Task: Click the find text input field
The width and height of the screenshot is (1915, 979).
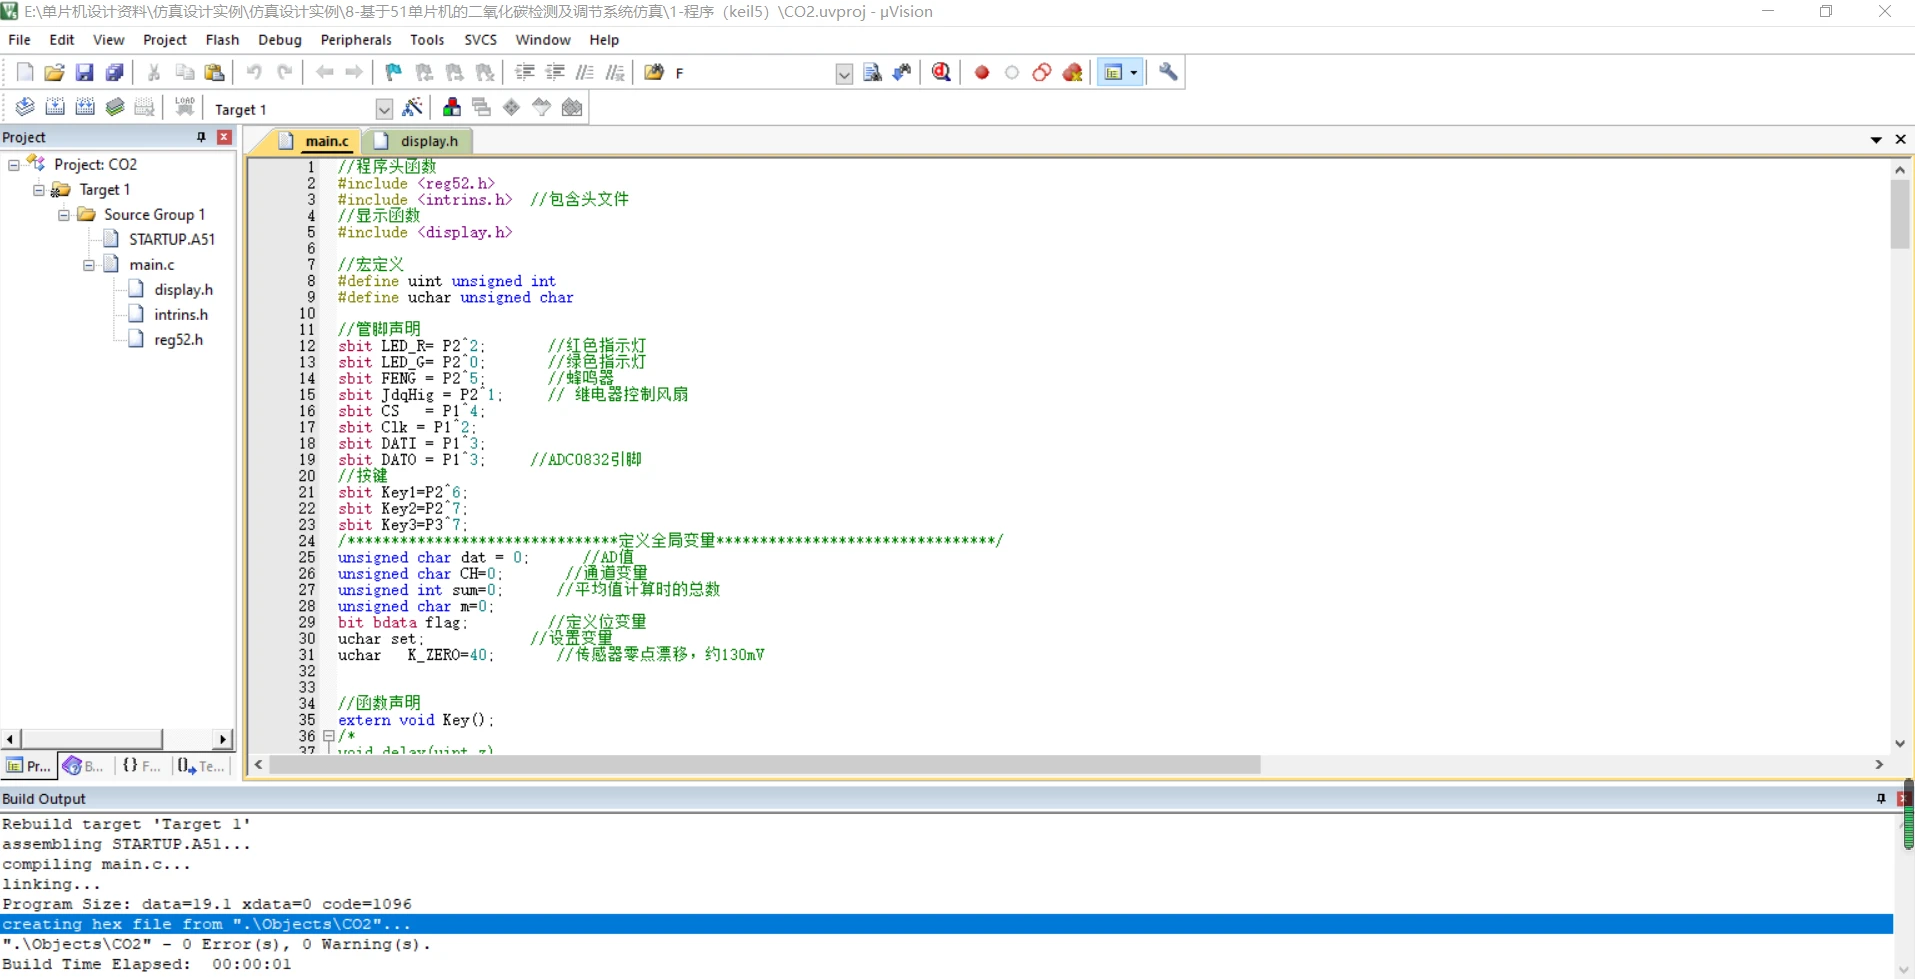Action: click(752, 73)
